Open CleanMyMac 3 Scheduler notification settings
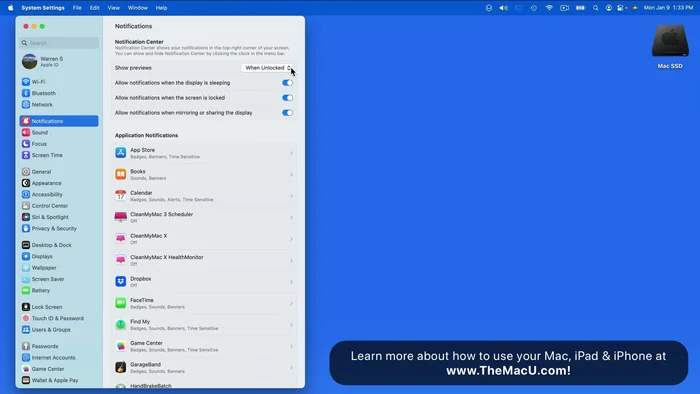 204,217
